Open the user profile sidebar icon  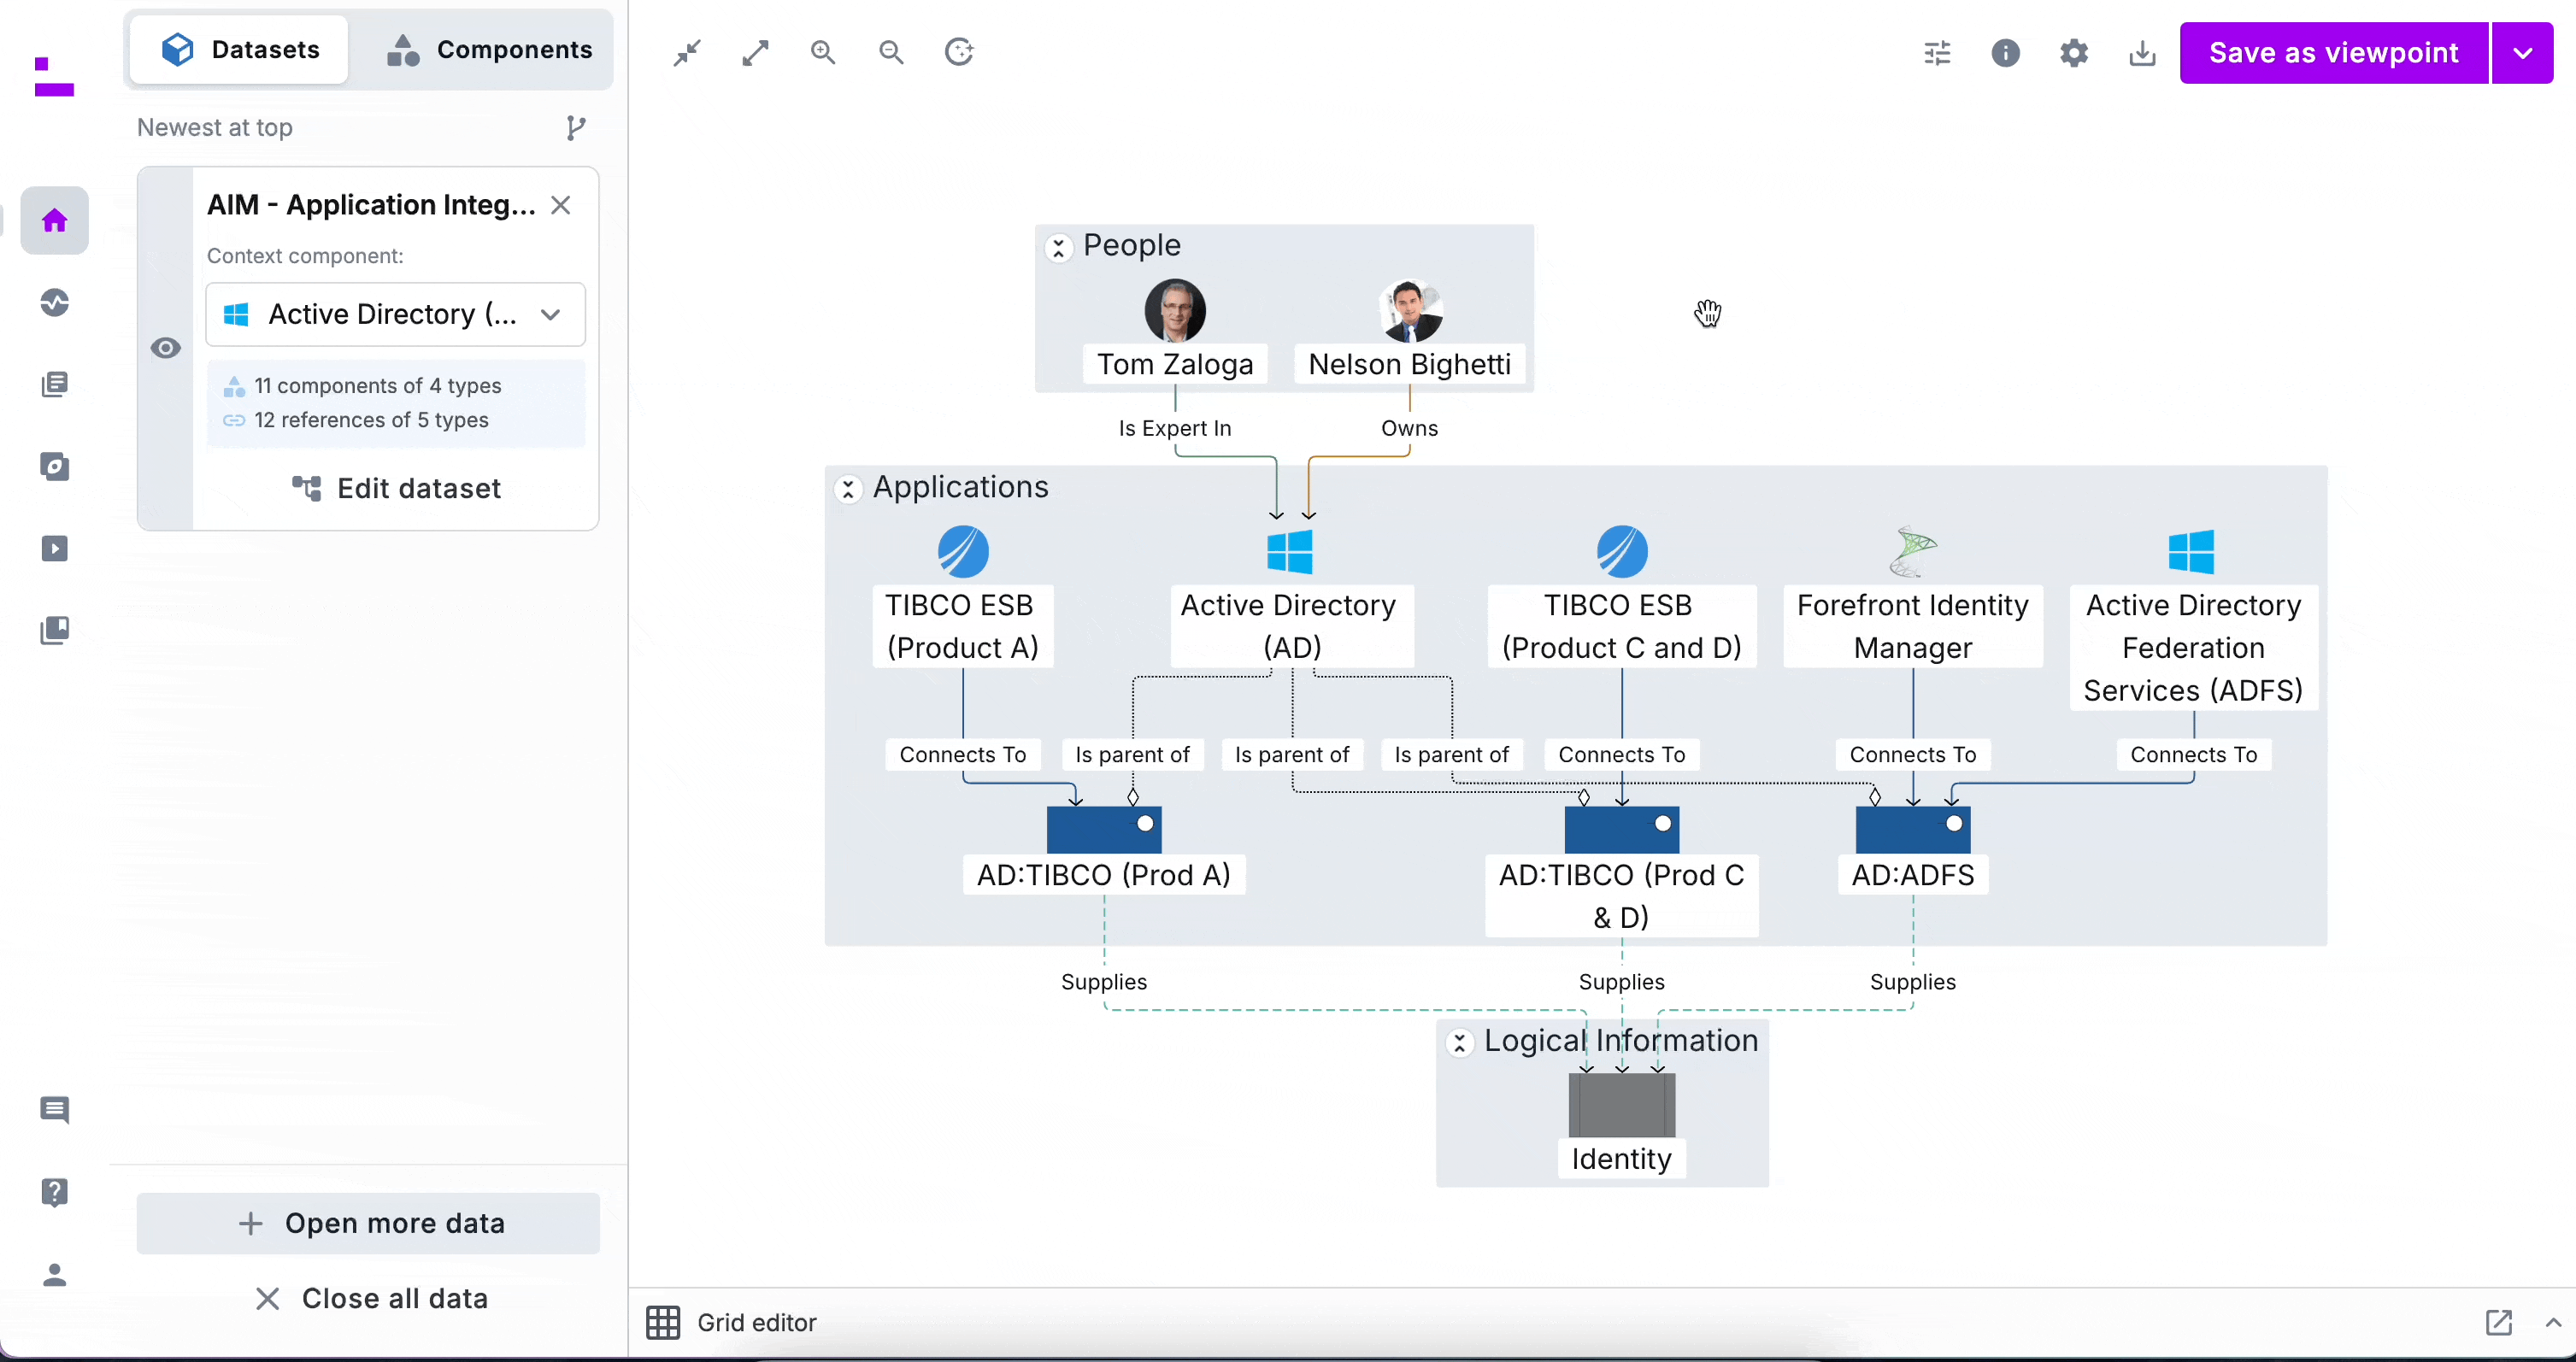coord(55,1274)
